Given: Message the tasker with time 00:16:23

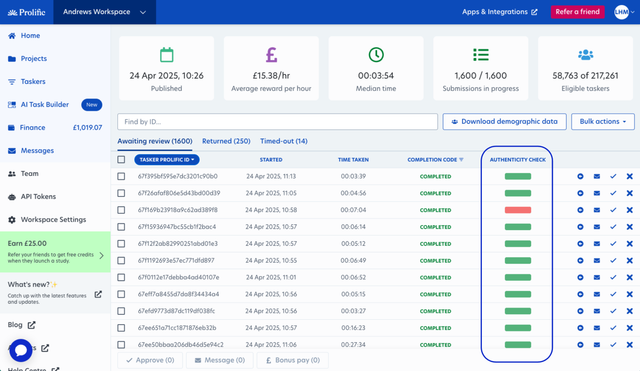Looking at the screenshot, I should coord(597,328).
